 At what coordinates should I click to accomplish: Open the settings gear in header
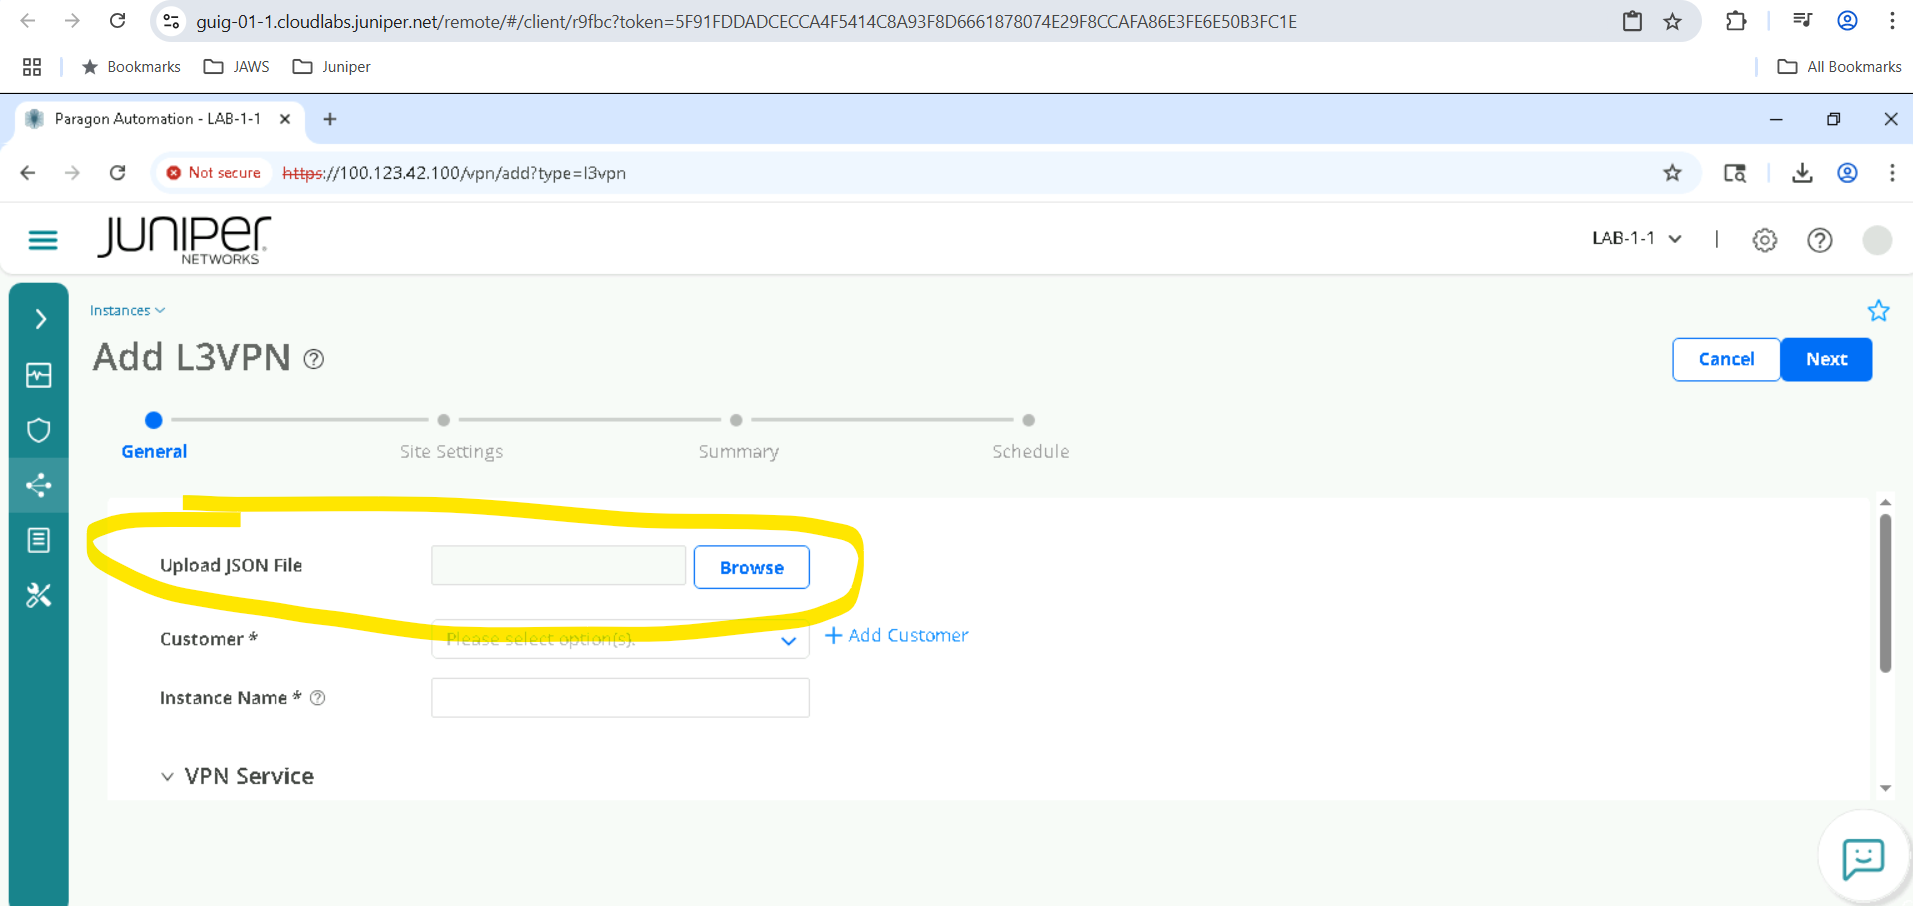[1764, 240]
